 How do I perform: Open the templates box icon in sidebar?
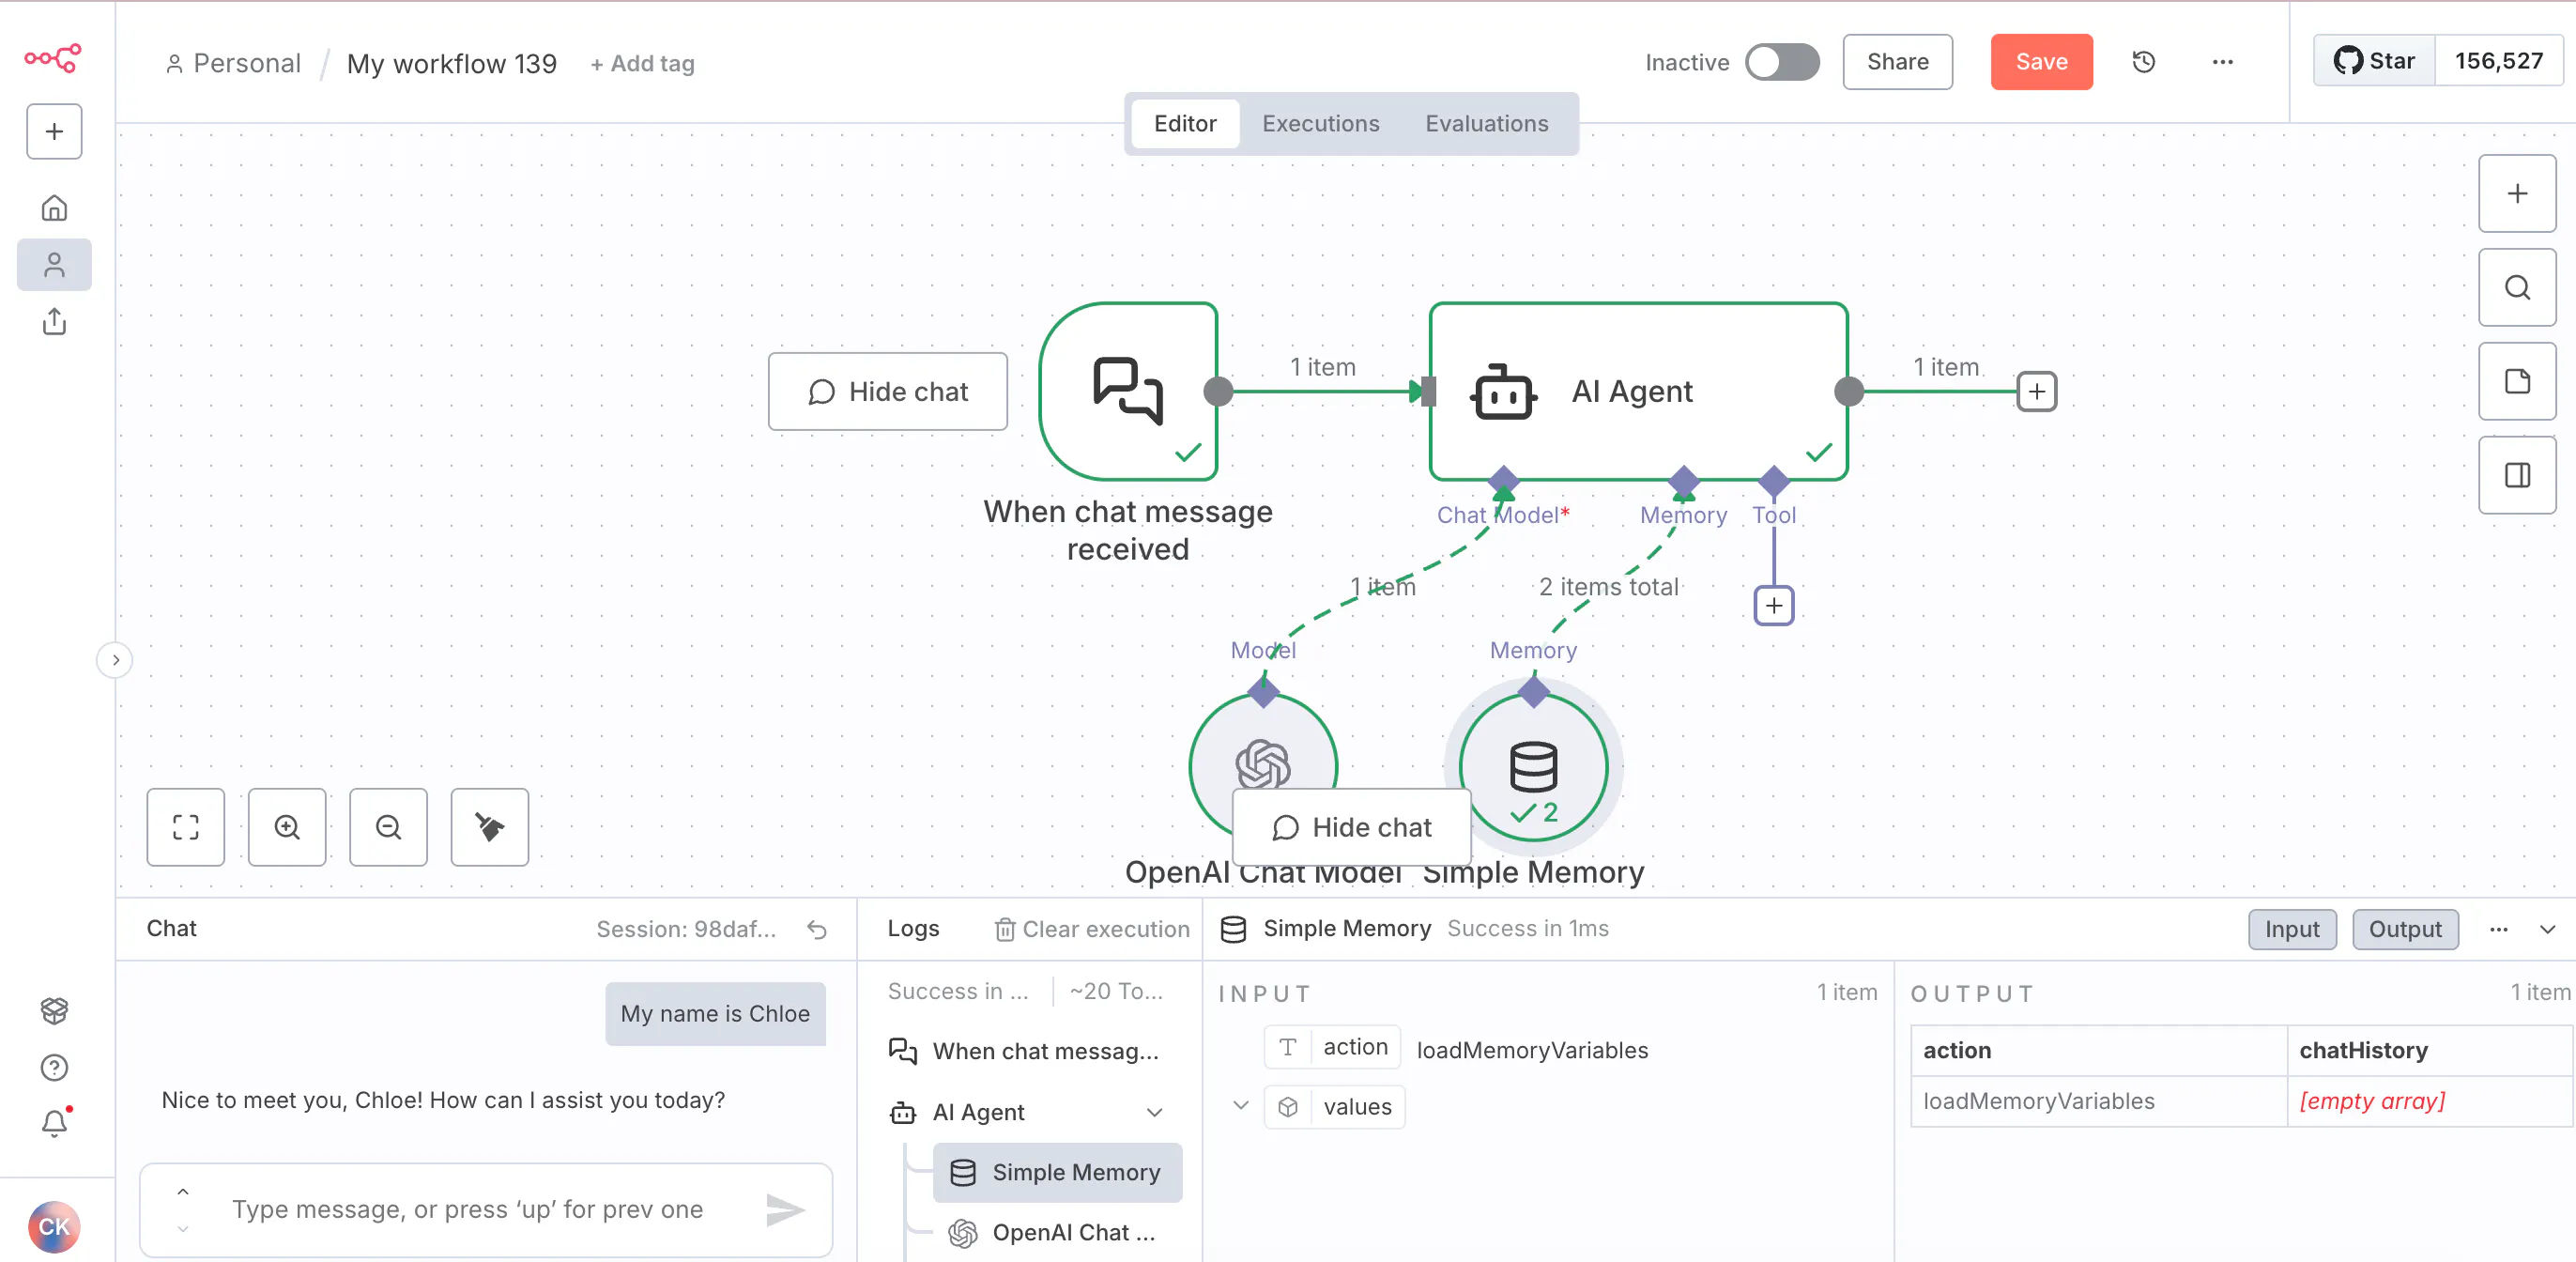[x=54, y=1011]
